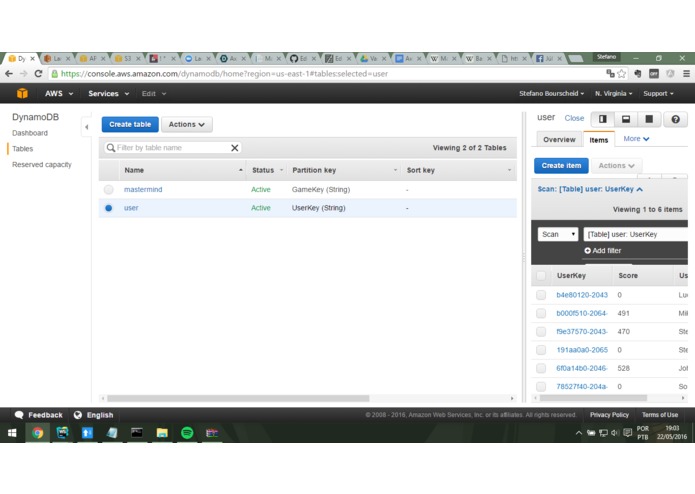Collapse the Scan: [Table] user section
The image size is (695, 494).
590,189
